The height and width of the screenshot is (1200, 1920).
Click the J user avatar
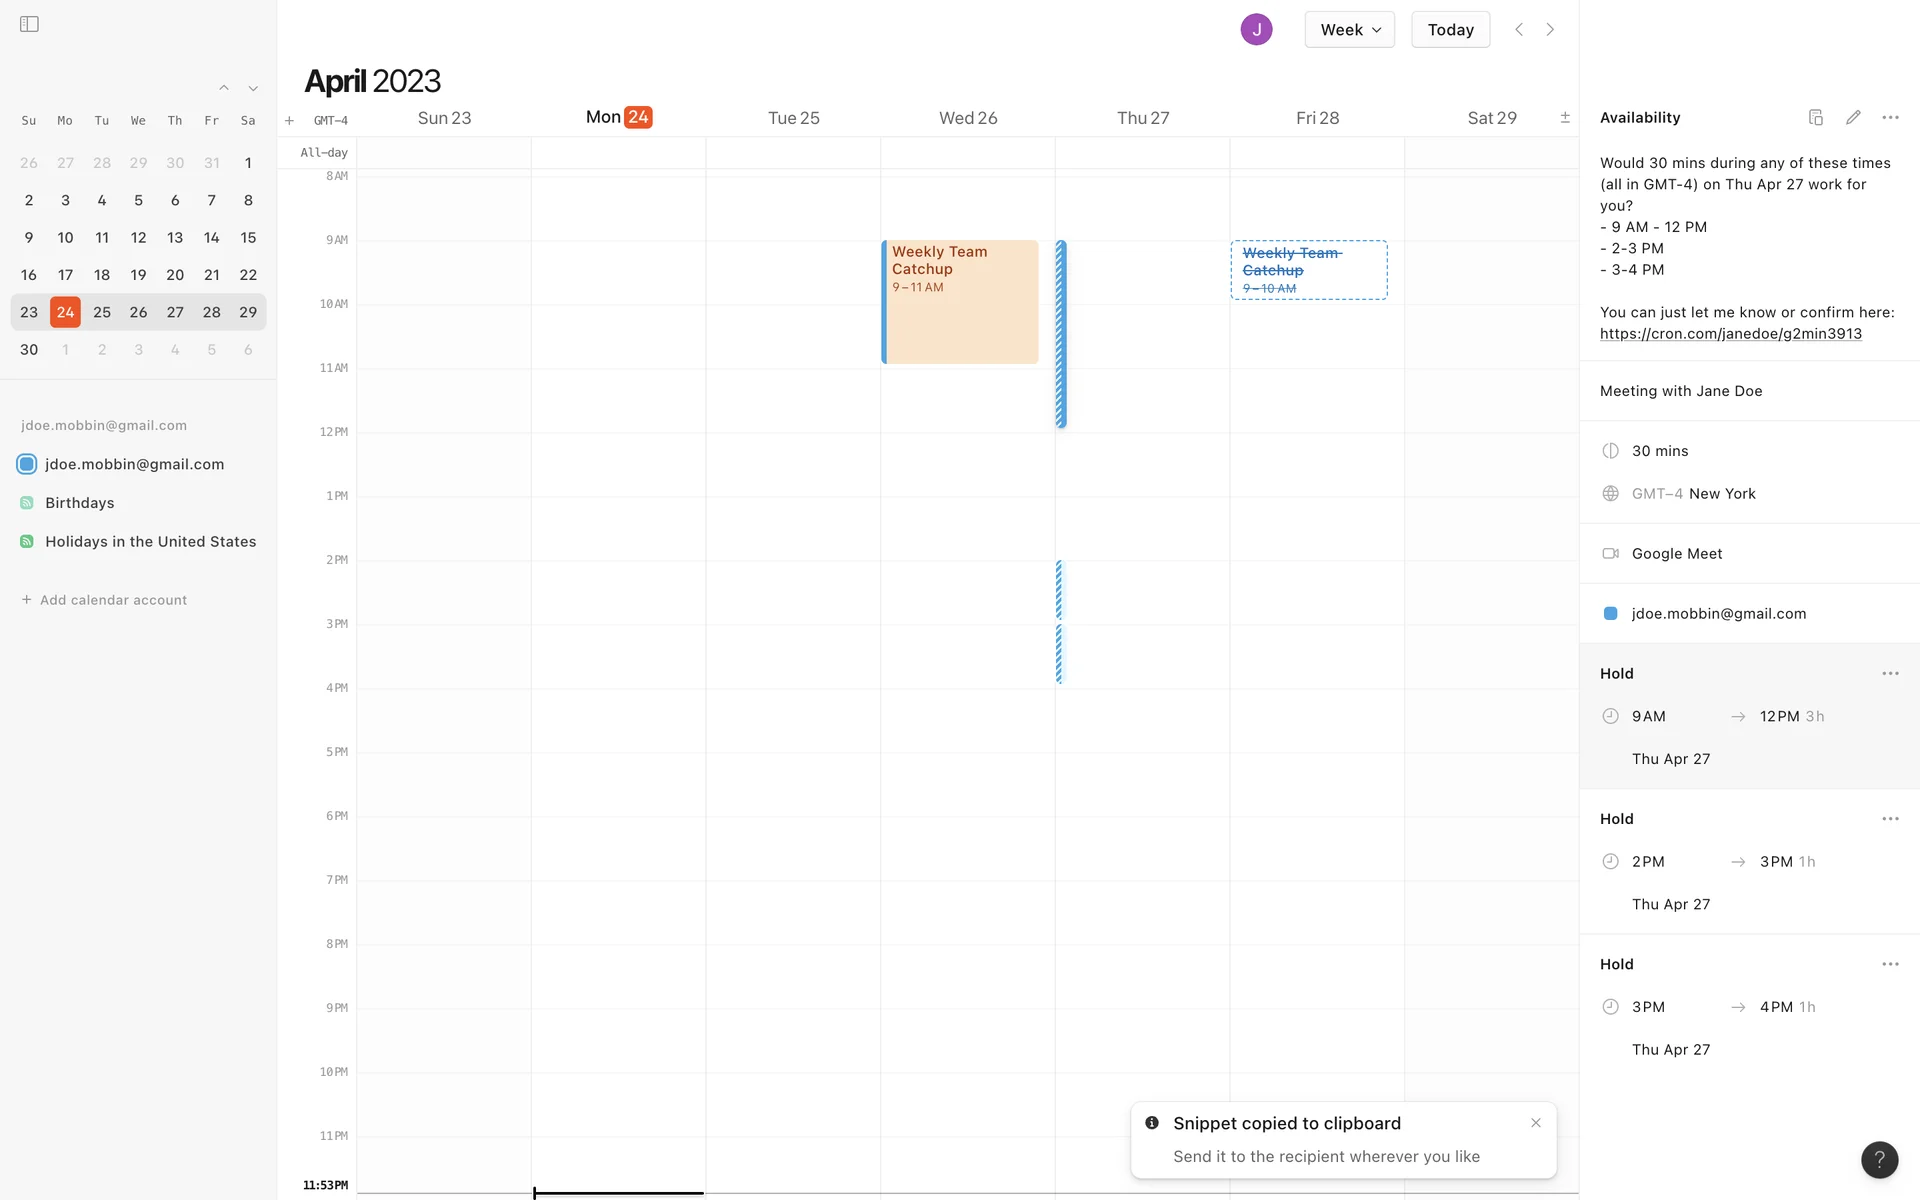point(1256,29)
